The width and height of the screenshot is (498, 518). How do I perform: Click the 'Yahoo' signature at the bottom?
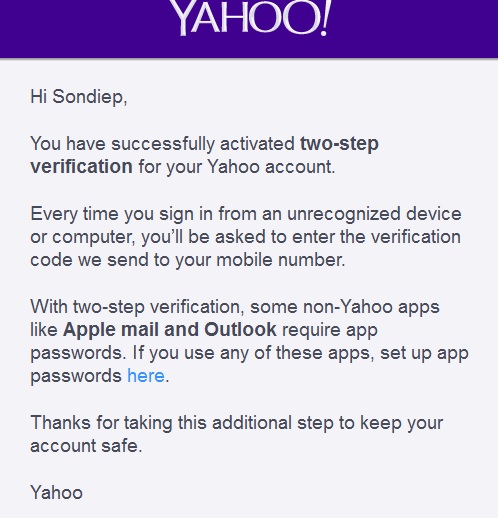[x=56, y=493]
